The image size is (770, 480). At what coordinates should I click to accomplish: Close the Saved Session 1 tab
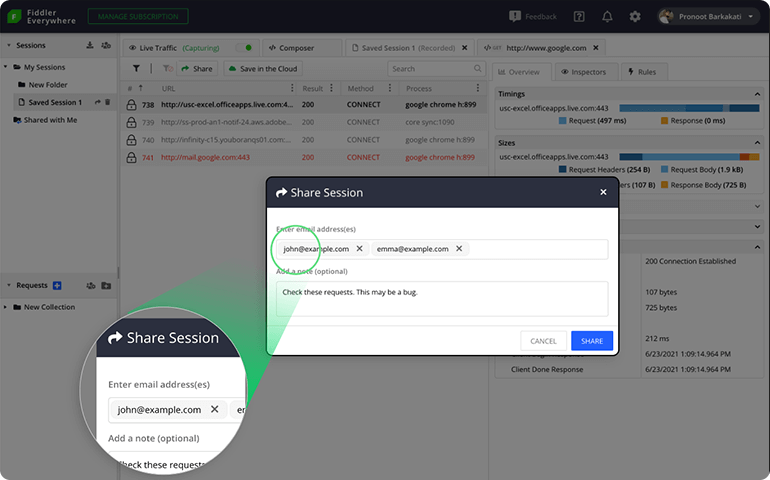465,48
